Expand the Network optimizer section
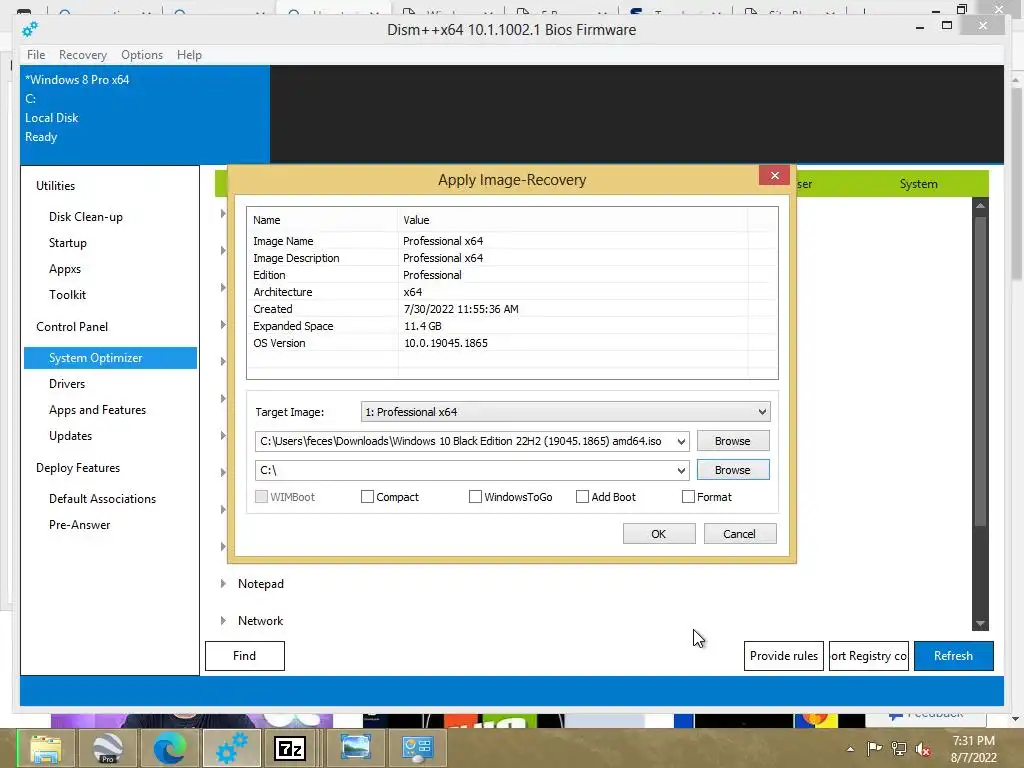 click(x=223, y=620)
